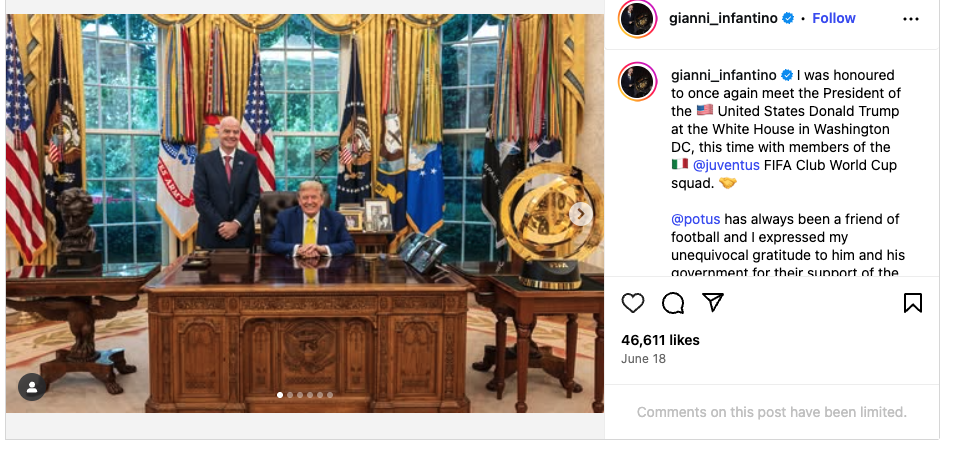Save post with bookmark icon
Image resolution: width=958 pixels, height=449 pixels.
point(913,302)
